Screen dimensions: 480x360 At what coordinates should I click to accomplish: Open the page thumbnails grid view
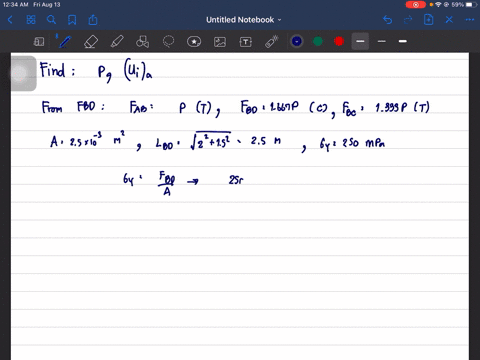tap(31, 20)
